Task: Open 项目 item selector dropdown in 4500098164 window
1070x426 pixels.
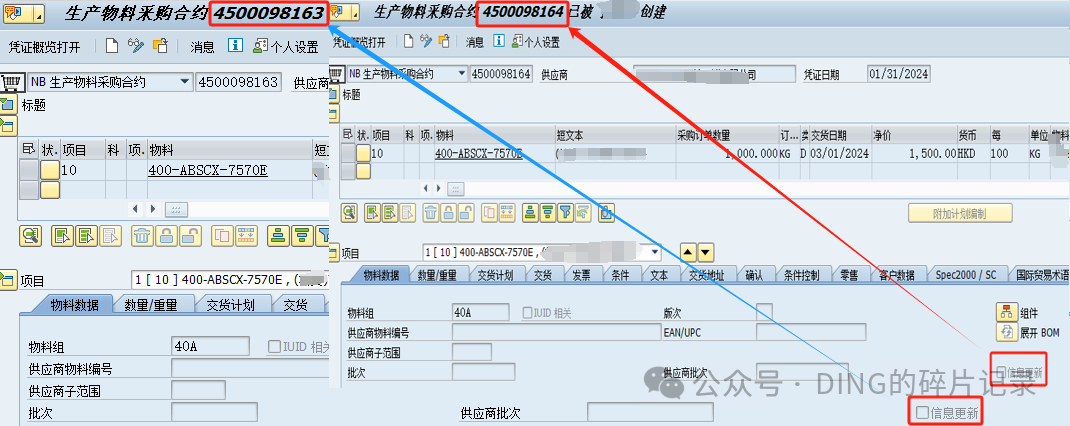Action: click(656, 253)
